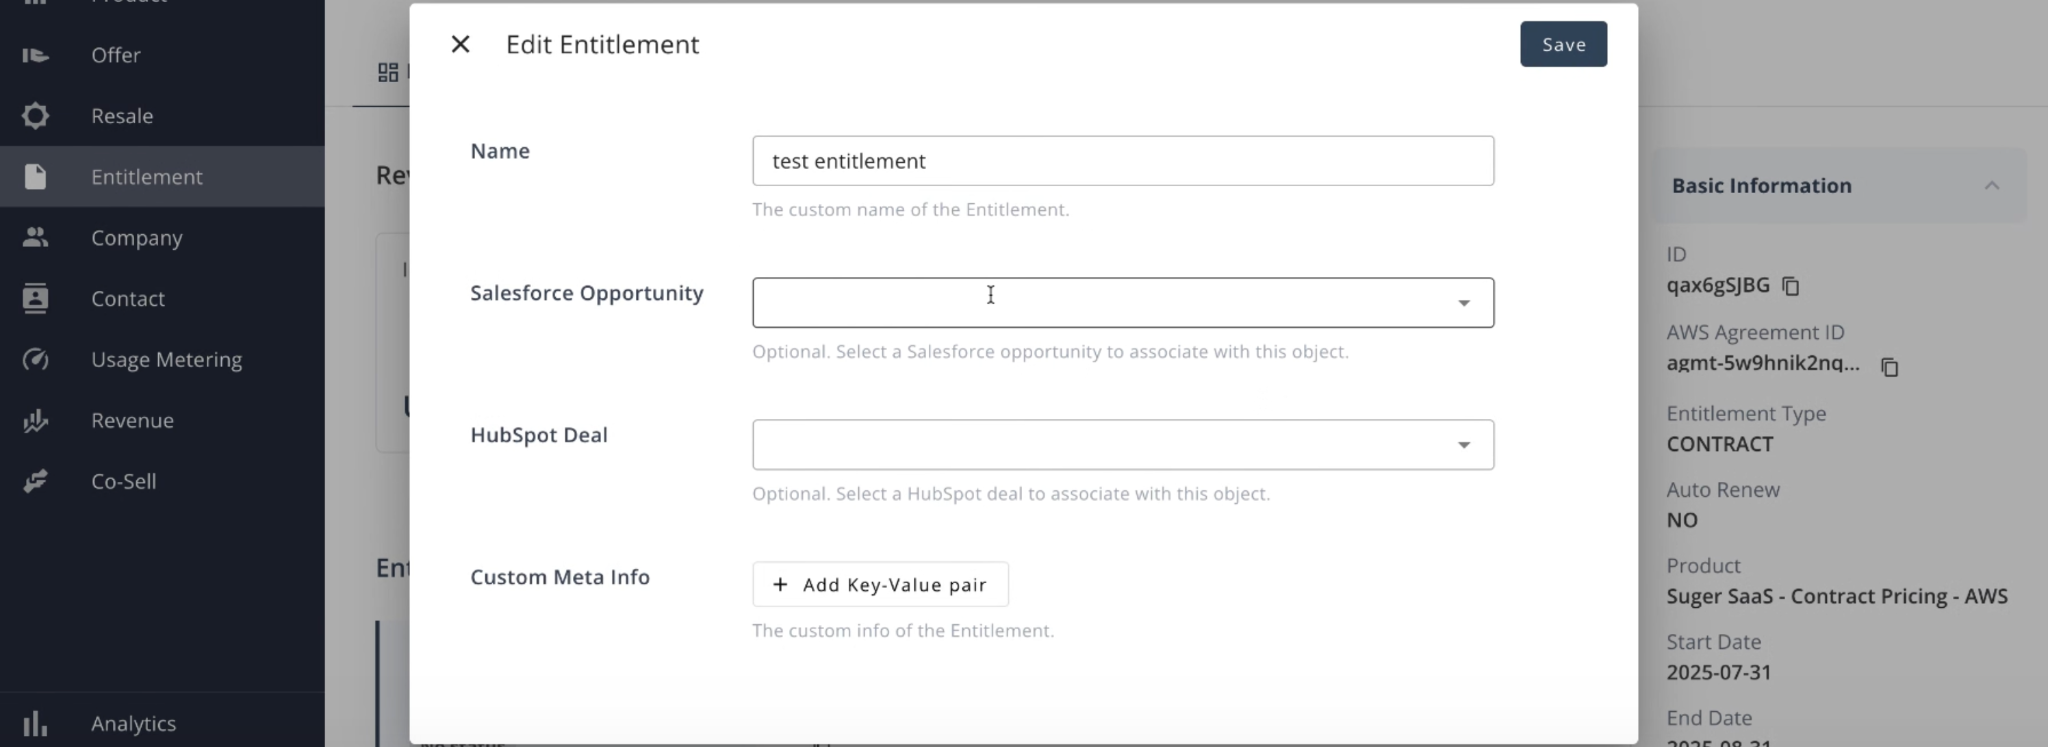This screenshot has width=2048, height=747.
Task: Click the Company people icon
Action: [36, 238]
